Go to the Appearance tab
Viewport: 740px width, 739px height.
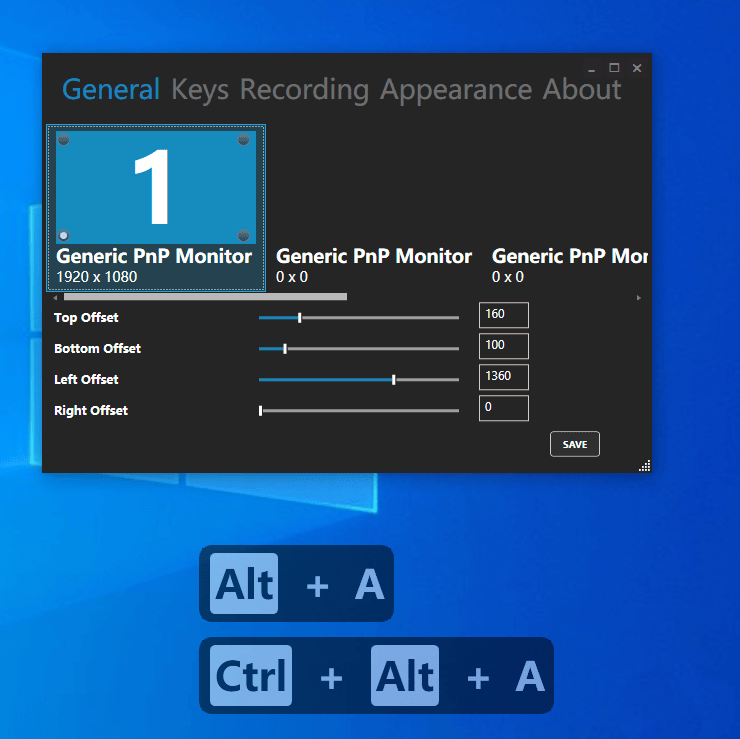click(x=455, y=90)
